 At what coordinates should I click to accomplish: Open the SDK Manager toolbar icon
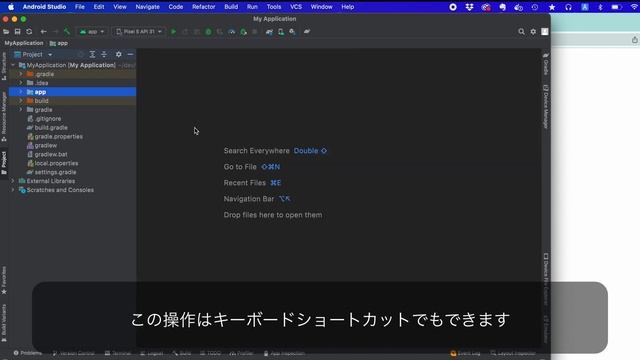(292, 31)
